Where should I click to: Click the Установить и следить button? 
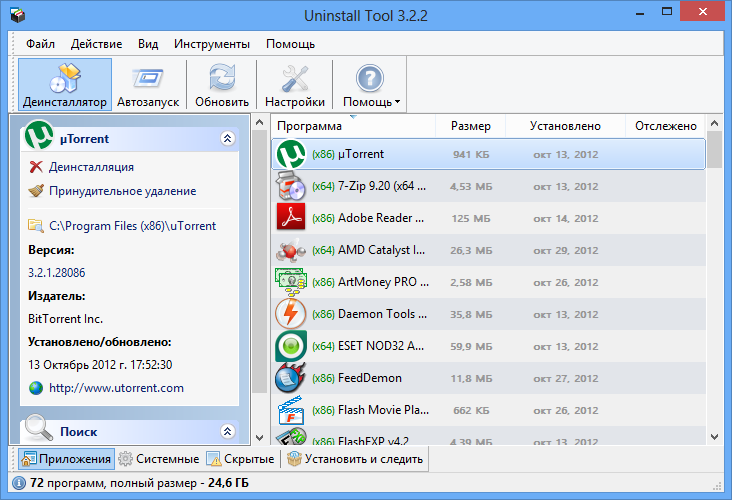[355, 459]
